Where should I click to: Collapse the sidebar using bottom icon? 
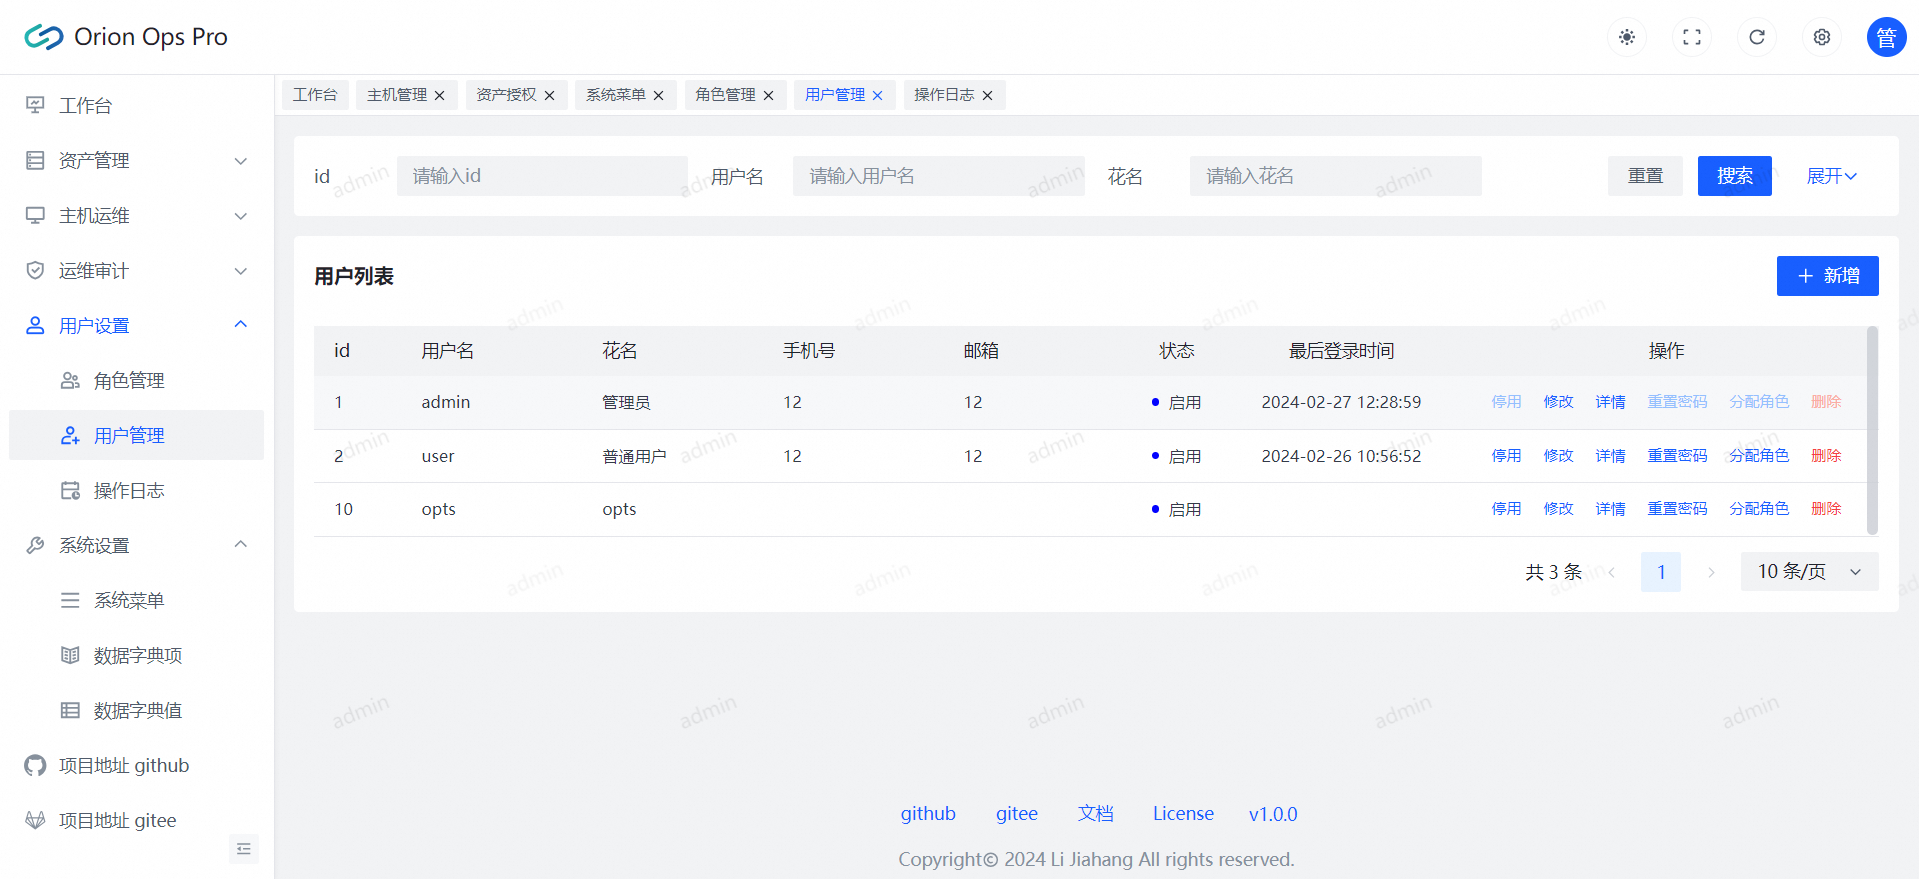point(244,849)
